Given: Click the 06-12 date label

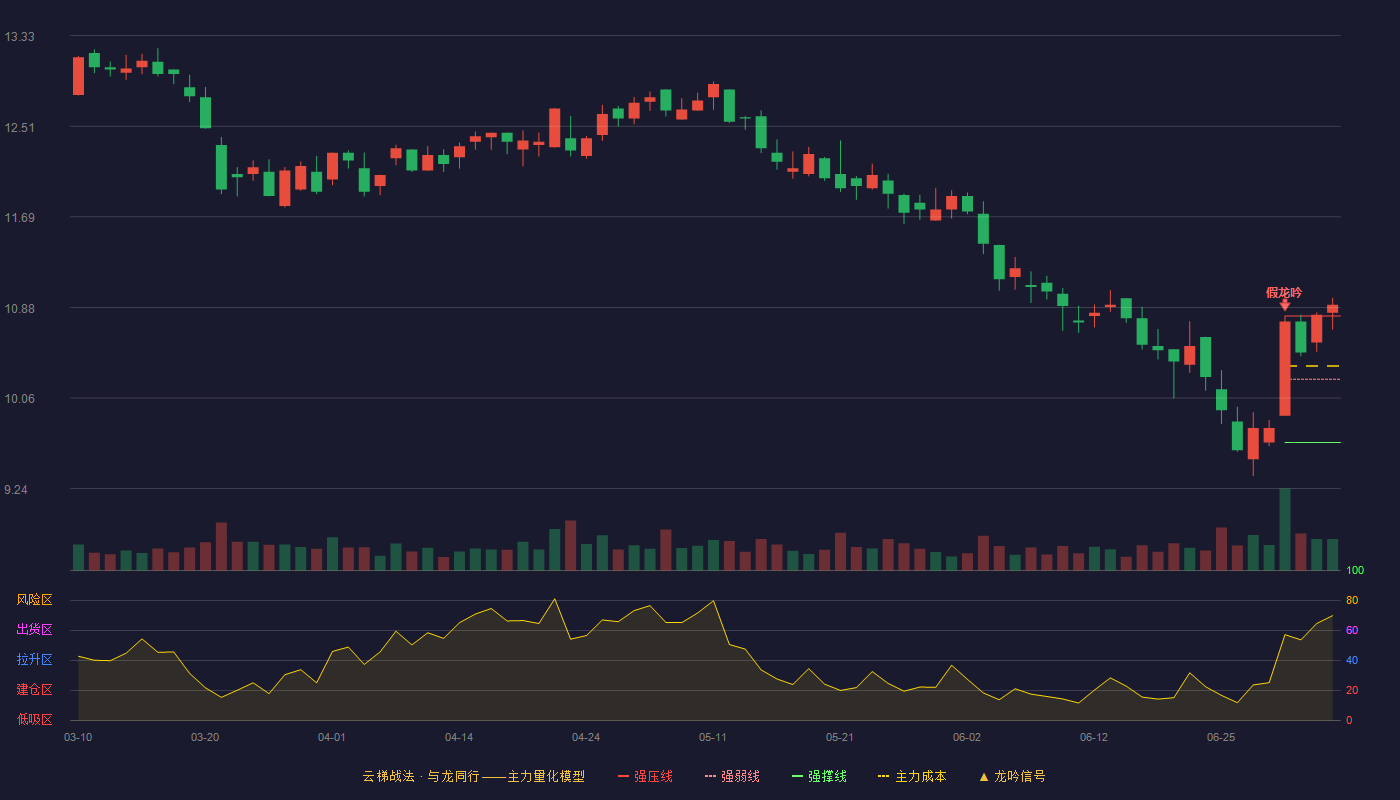Looking at the screenshot, I should click(x=1094, y=737).
